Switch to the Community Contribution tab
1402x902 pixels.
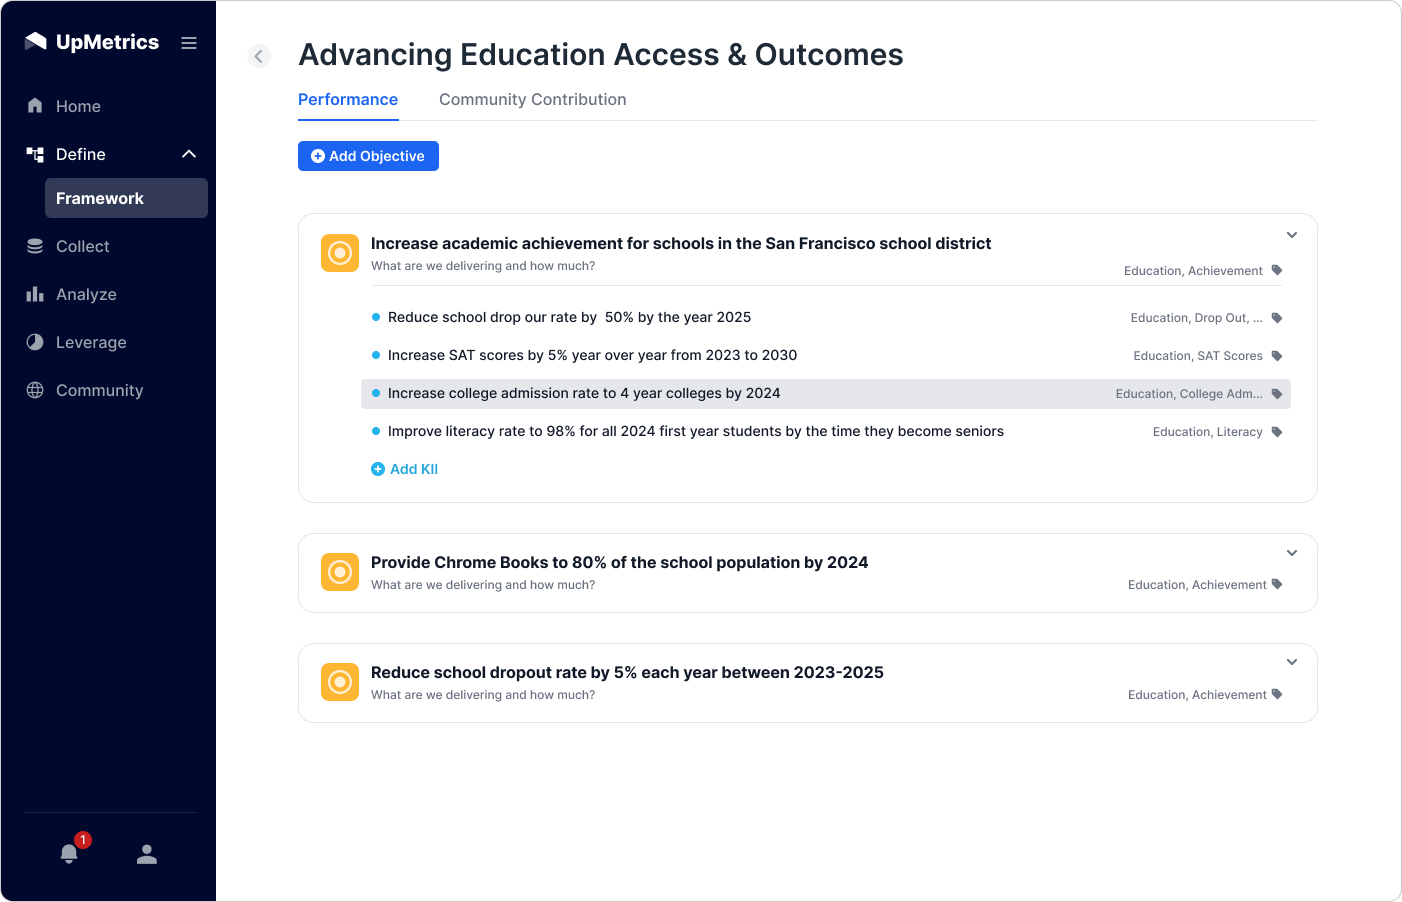532,100
